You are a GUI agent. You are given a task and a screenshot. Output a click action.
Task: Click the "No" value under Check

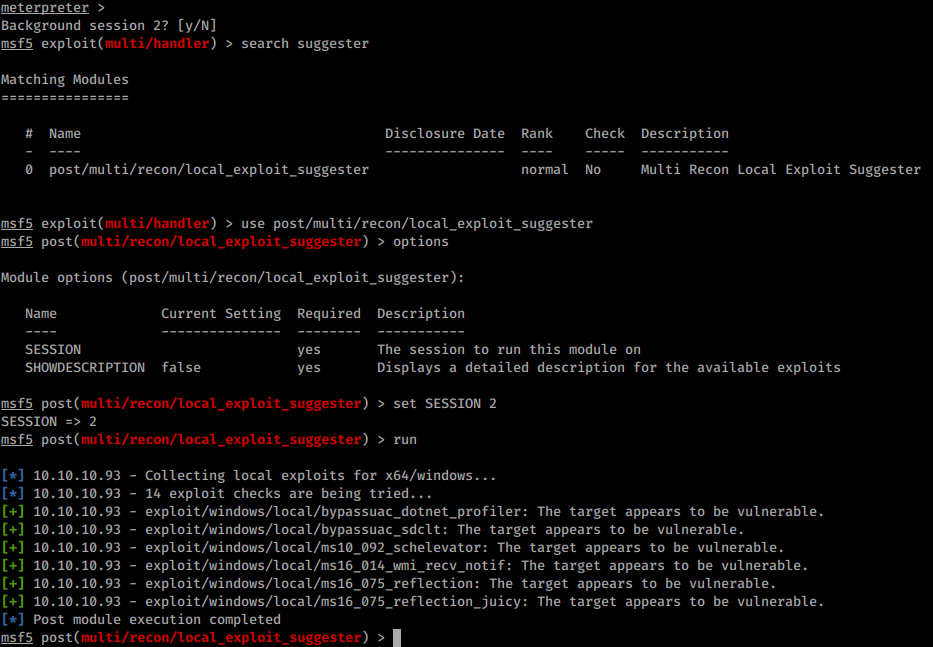pyautogui.click(x=593, y=170)
